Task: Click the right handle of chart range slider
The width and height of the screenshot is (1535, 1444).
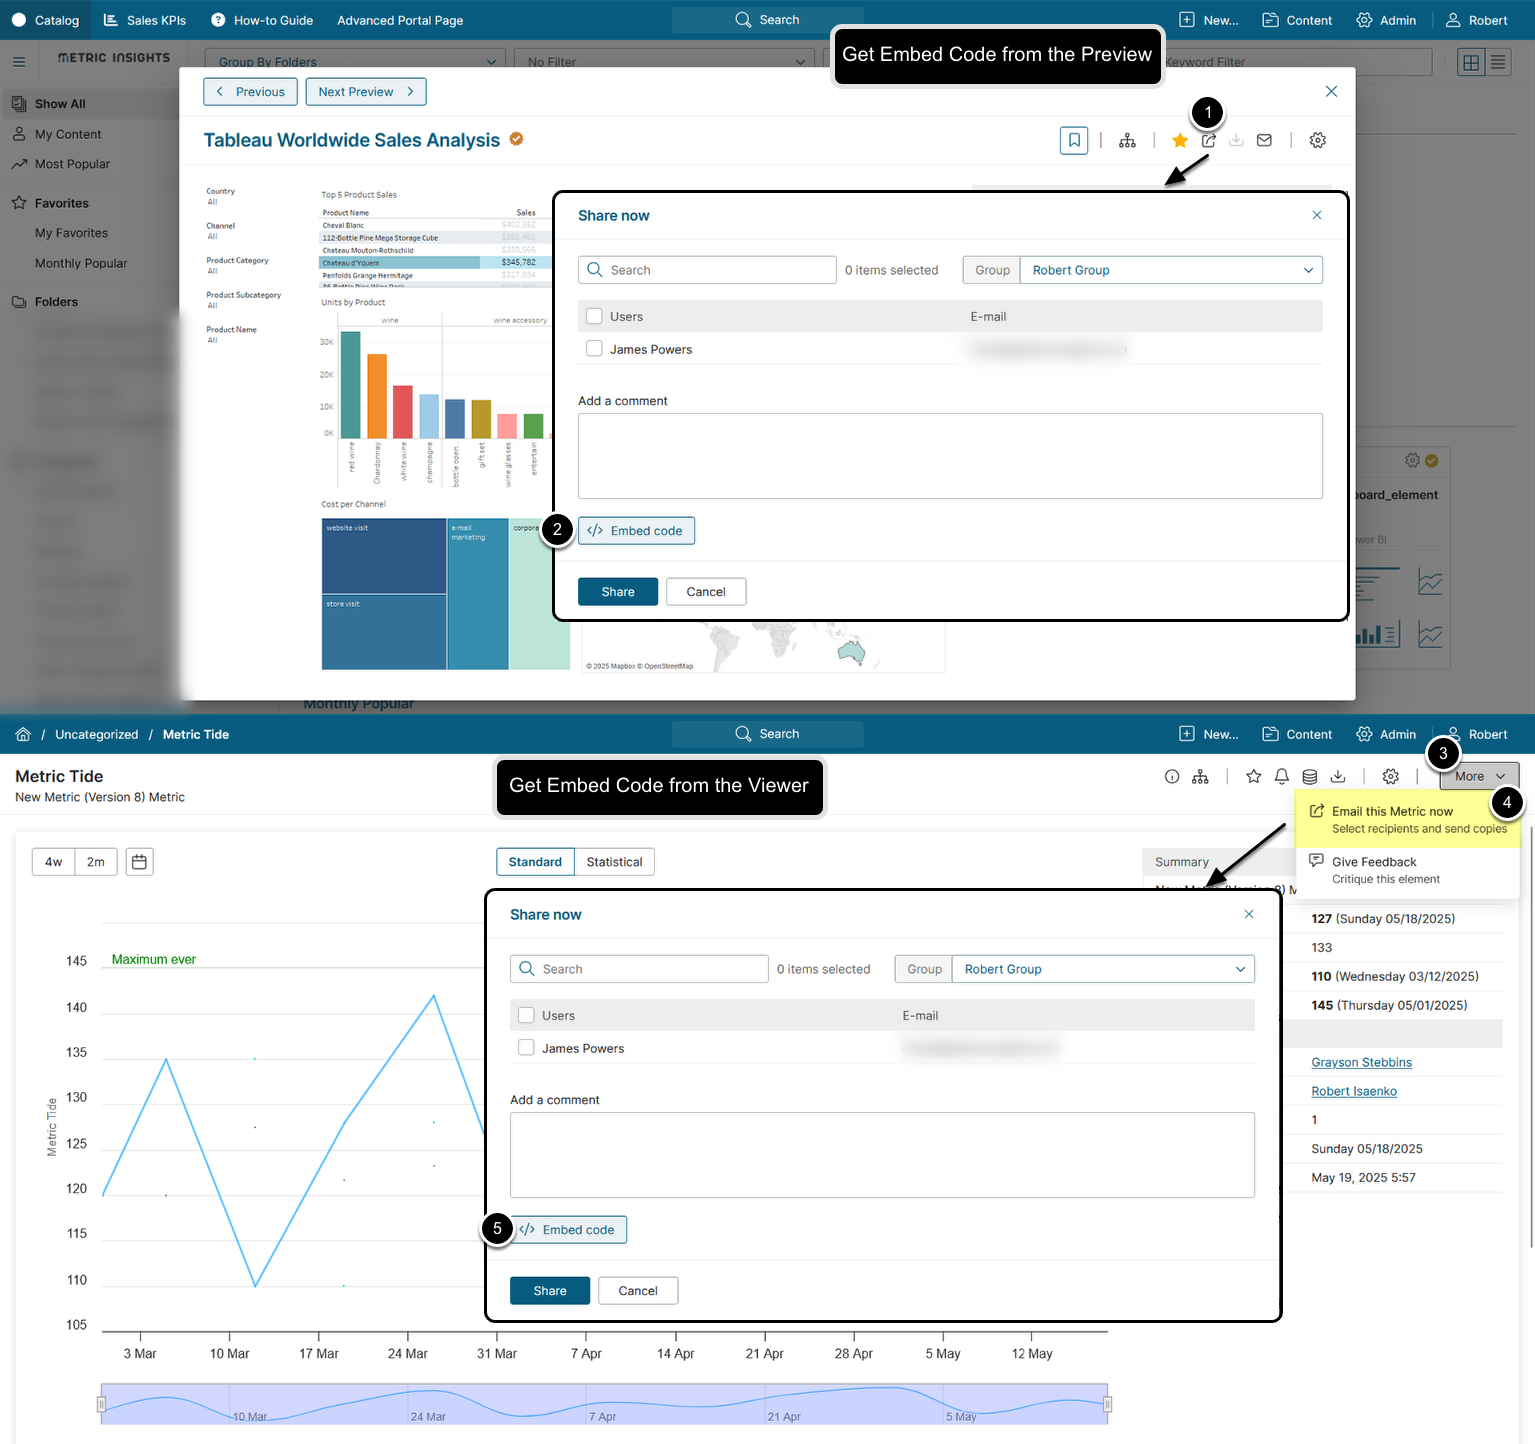Action: pyautogui.click(x=1107, y=1404)
